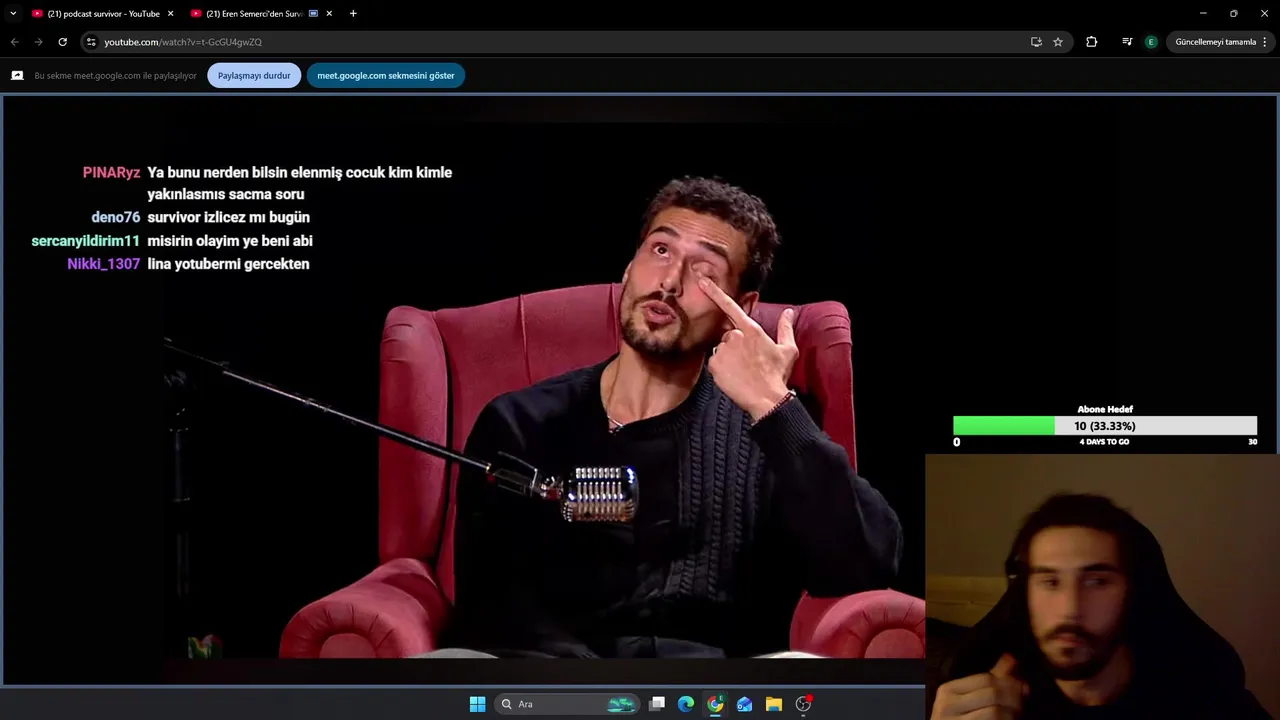The width and height of the screenshot is (1280, 720).
Task: Open Microsoft Edge from the taskbar
Action: (x=686, y=704)
